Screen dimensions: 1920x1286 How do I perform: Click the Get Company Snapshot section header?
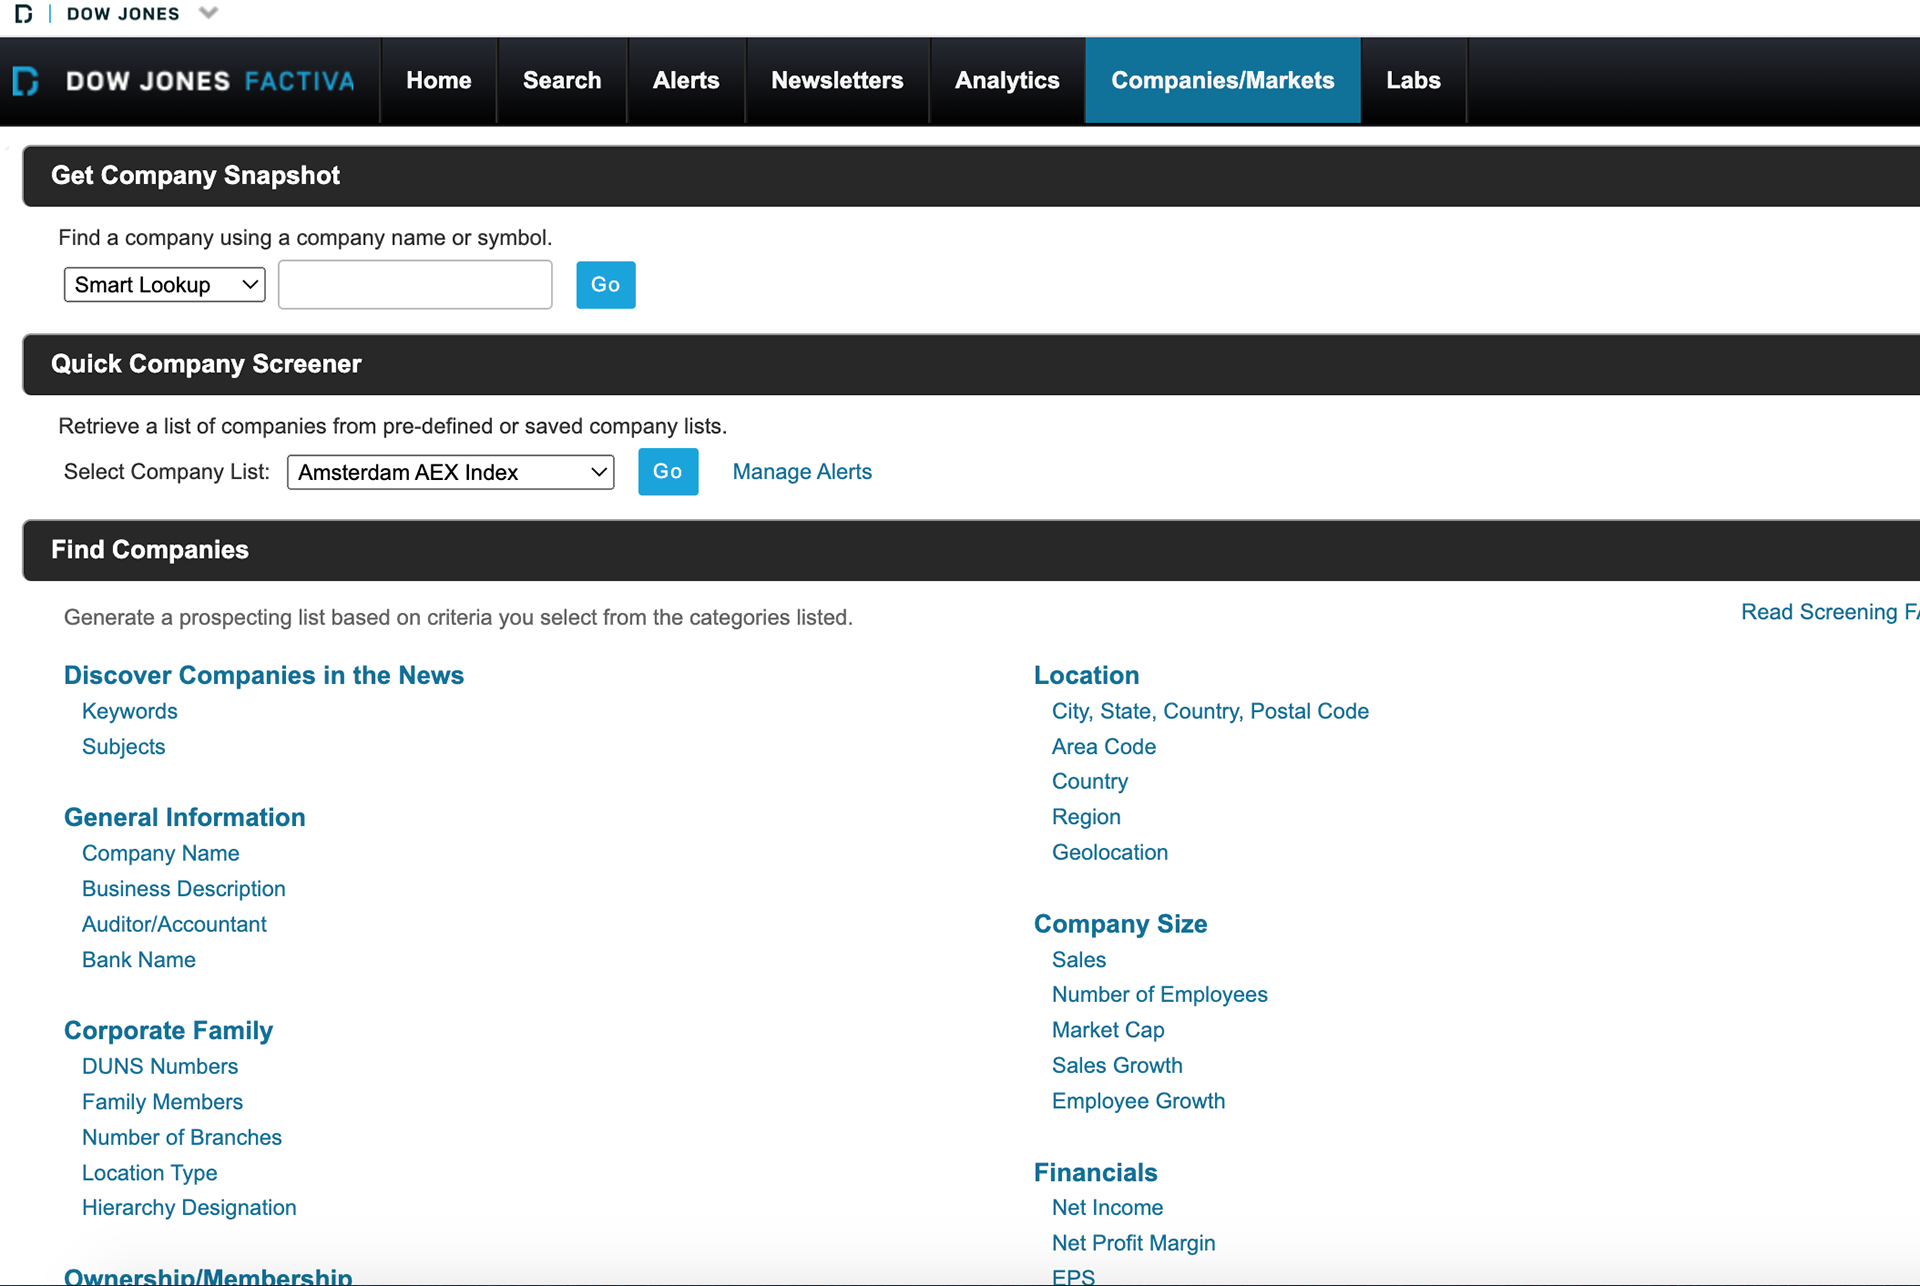click(971, 176)
